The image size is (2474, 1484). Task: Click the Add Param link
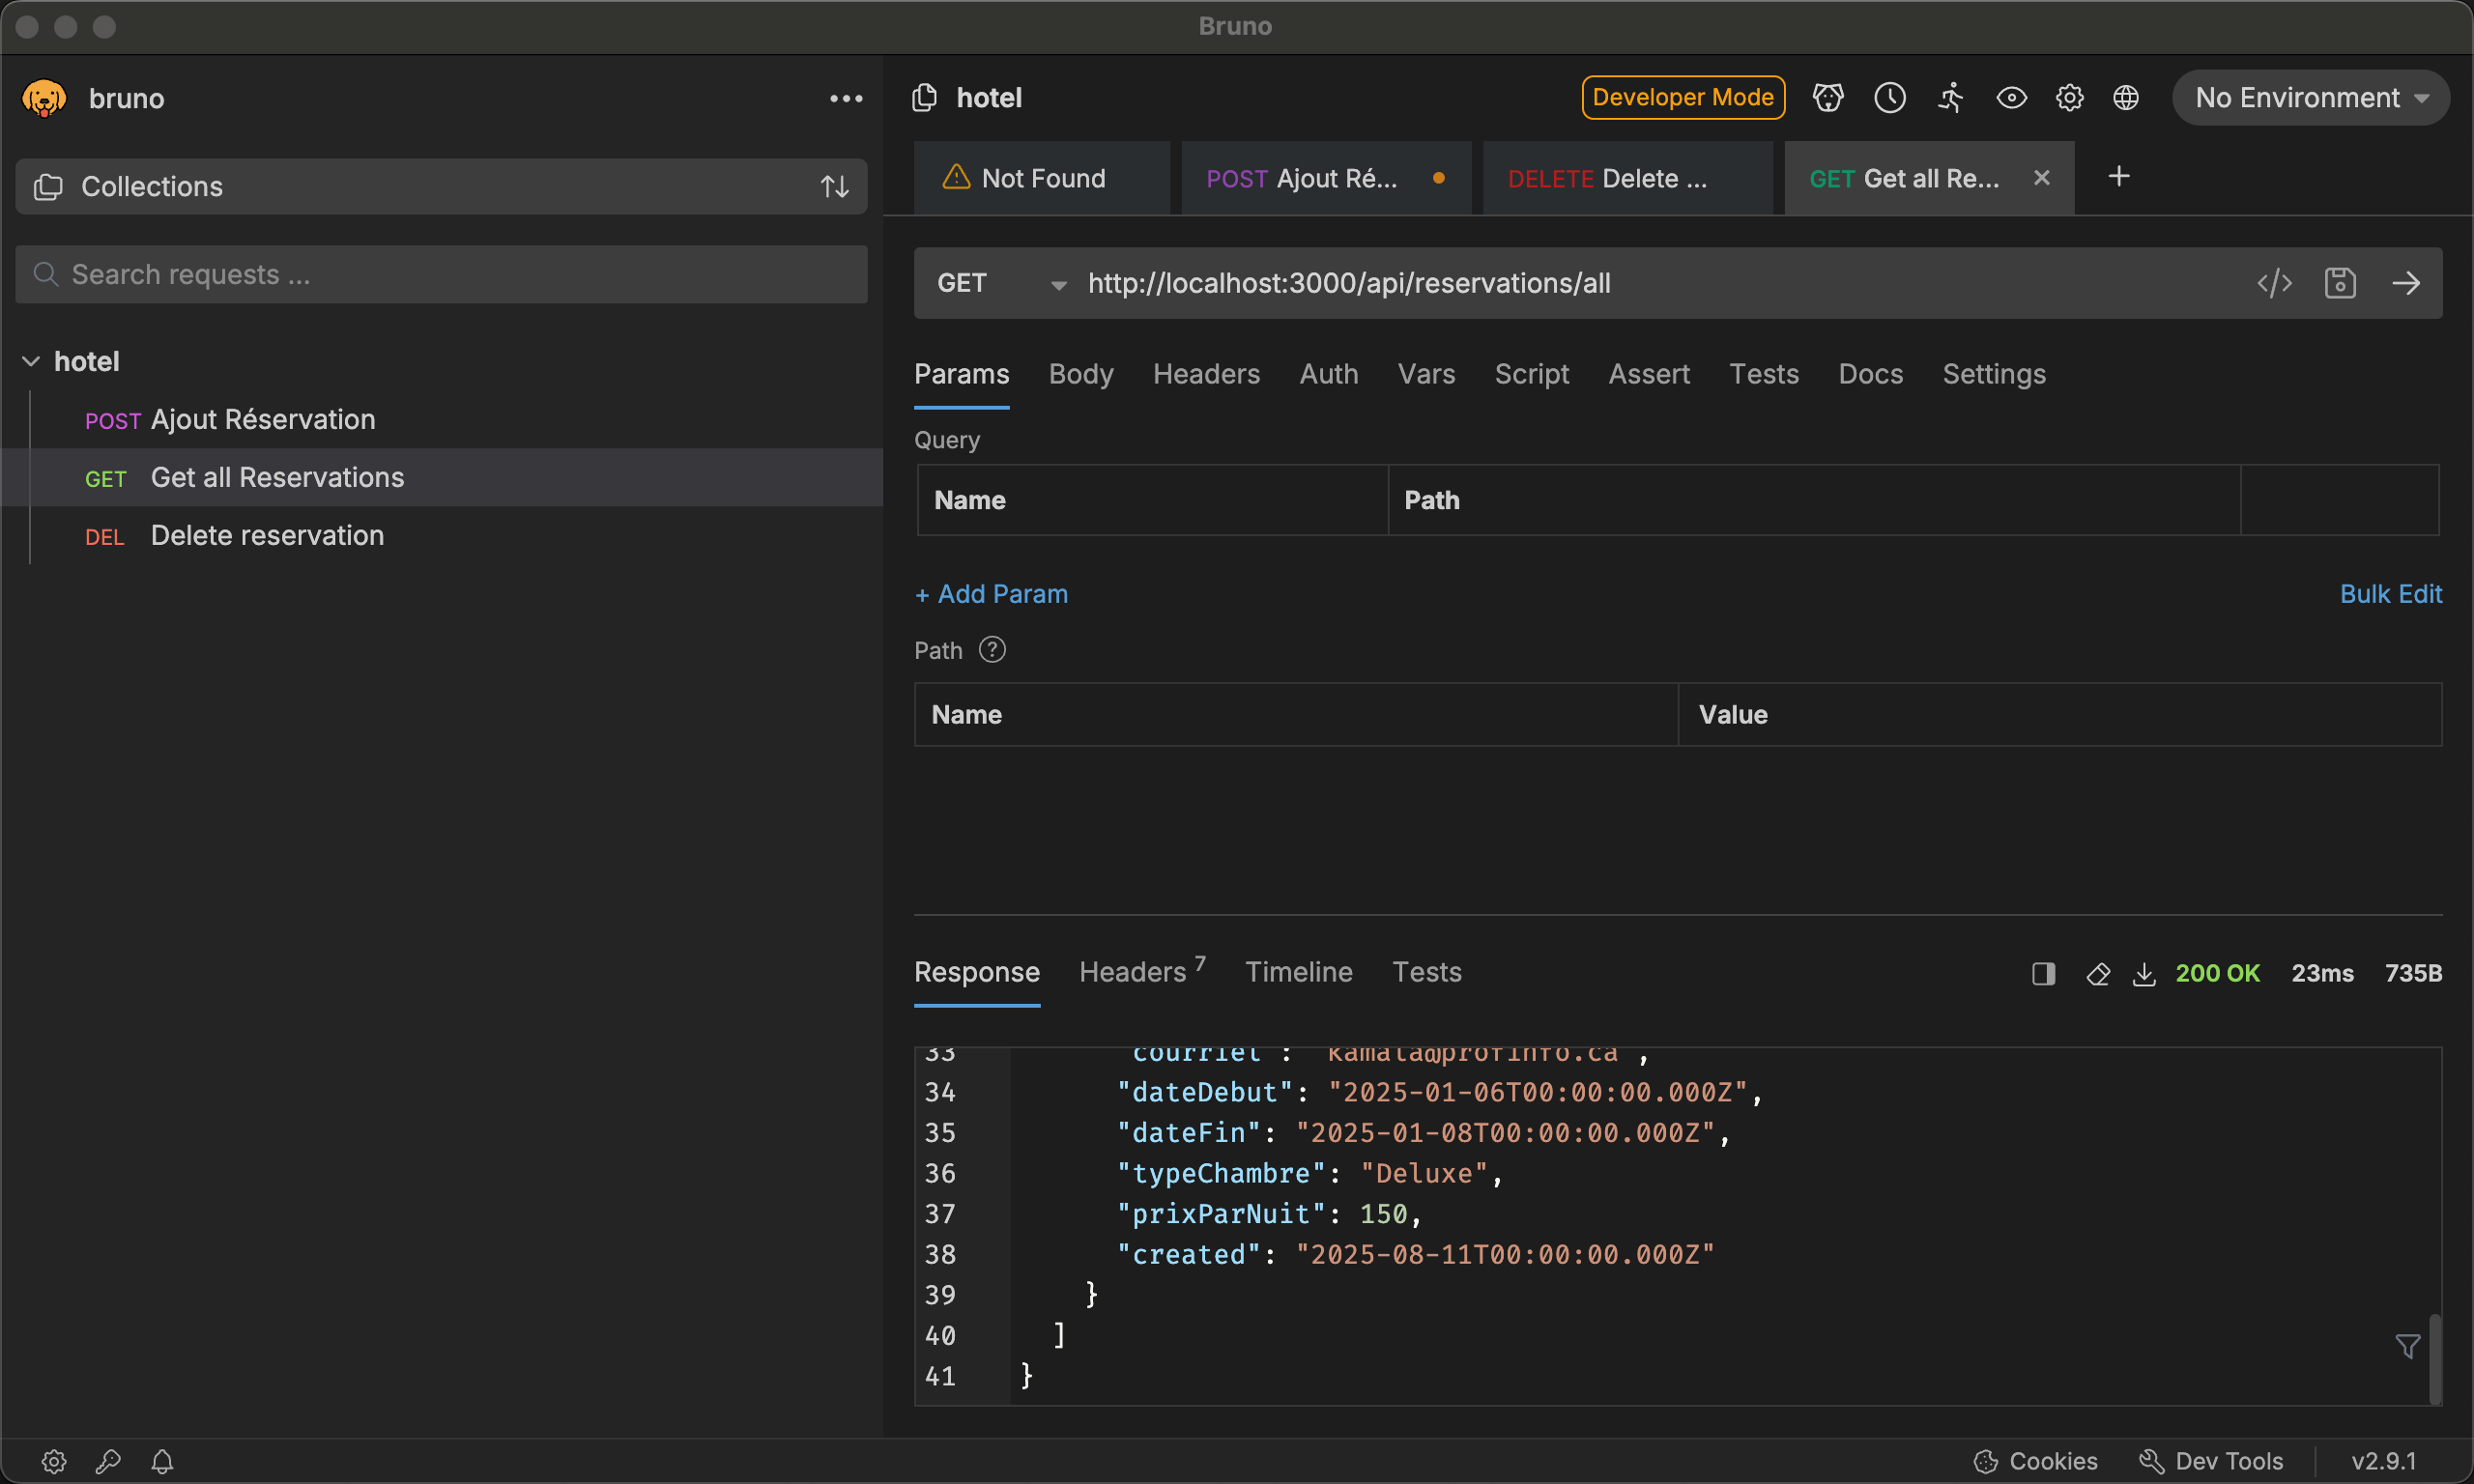[x=991, y=594]
